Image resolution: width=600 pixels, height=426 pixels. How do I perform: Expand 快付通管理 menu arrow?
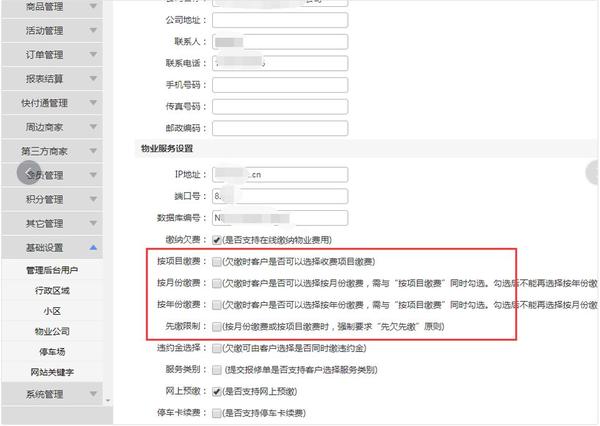coord(93,103)
